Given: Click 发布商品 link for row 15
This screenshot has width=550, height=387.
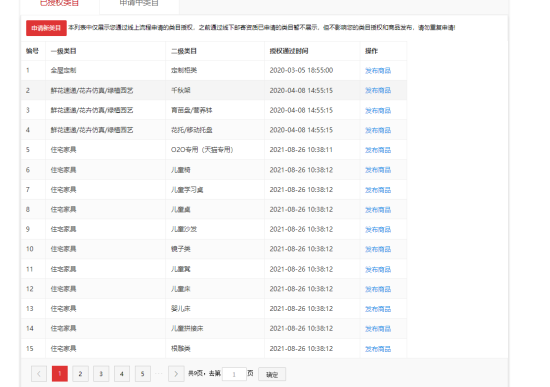Looking at the screenshot, I should tap(378, 349).
